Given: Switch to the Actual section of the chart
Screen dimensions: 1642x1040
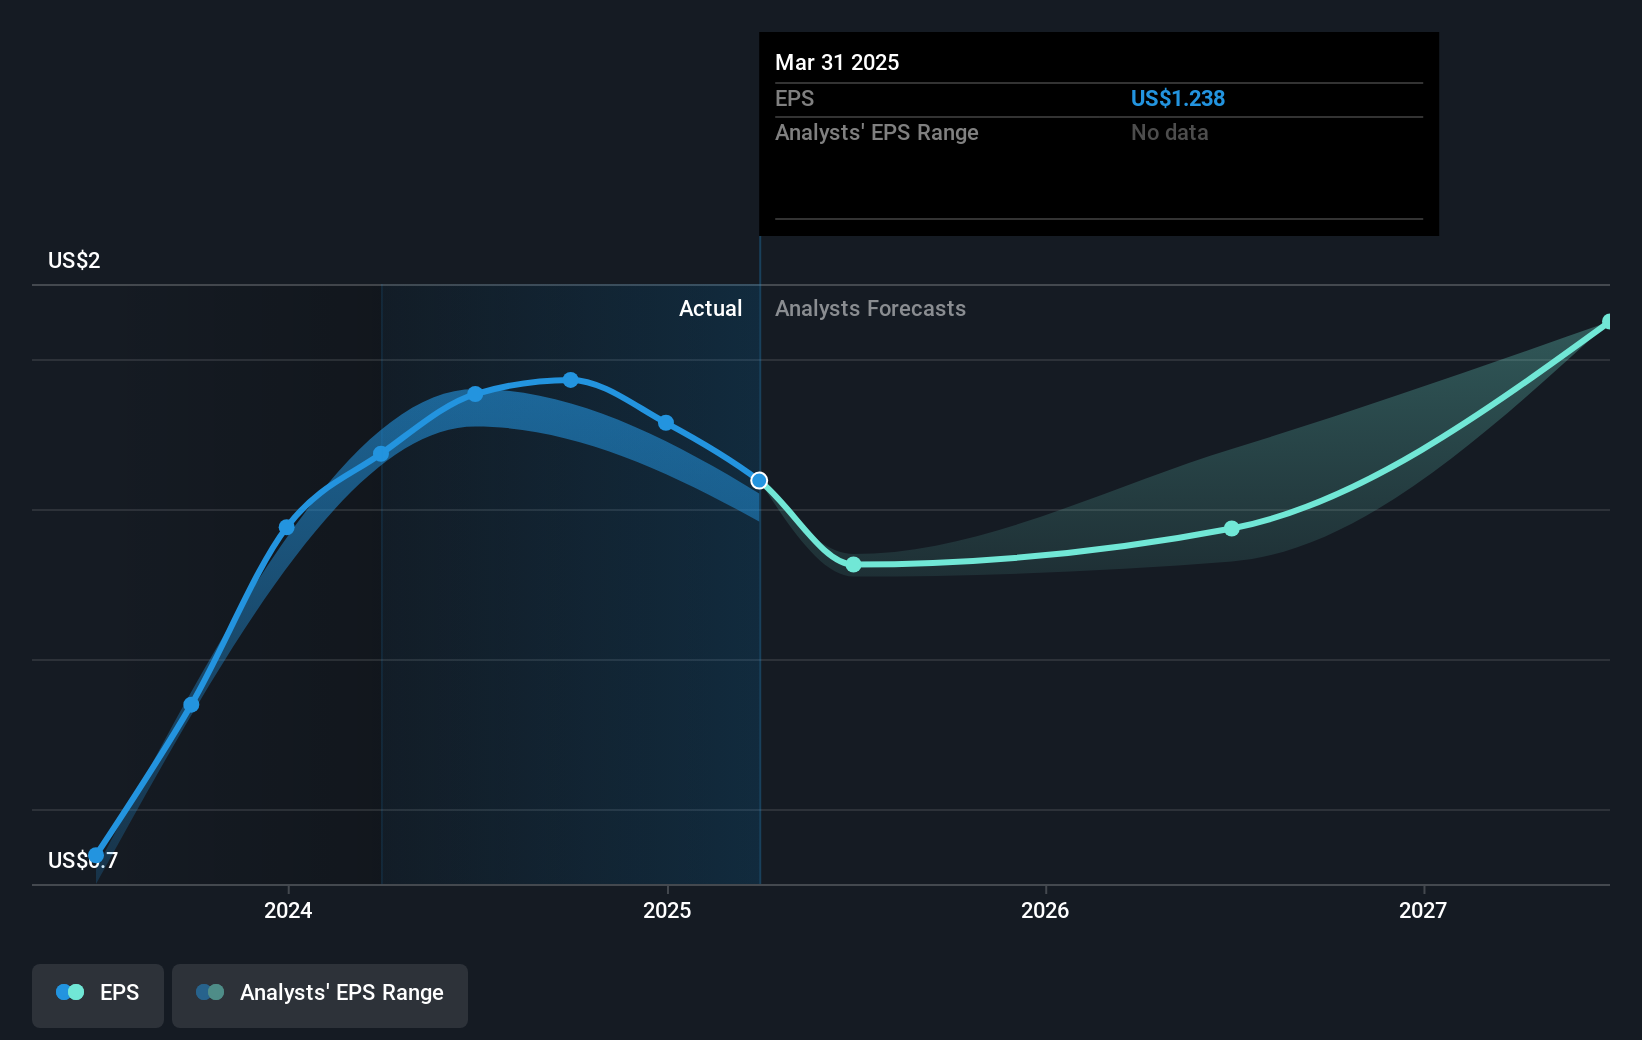Looking at the screenshot, I should [710, 308].
